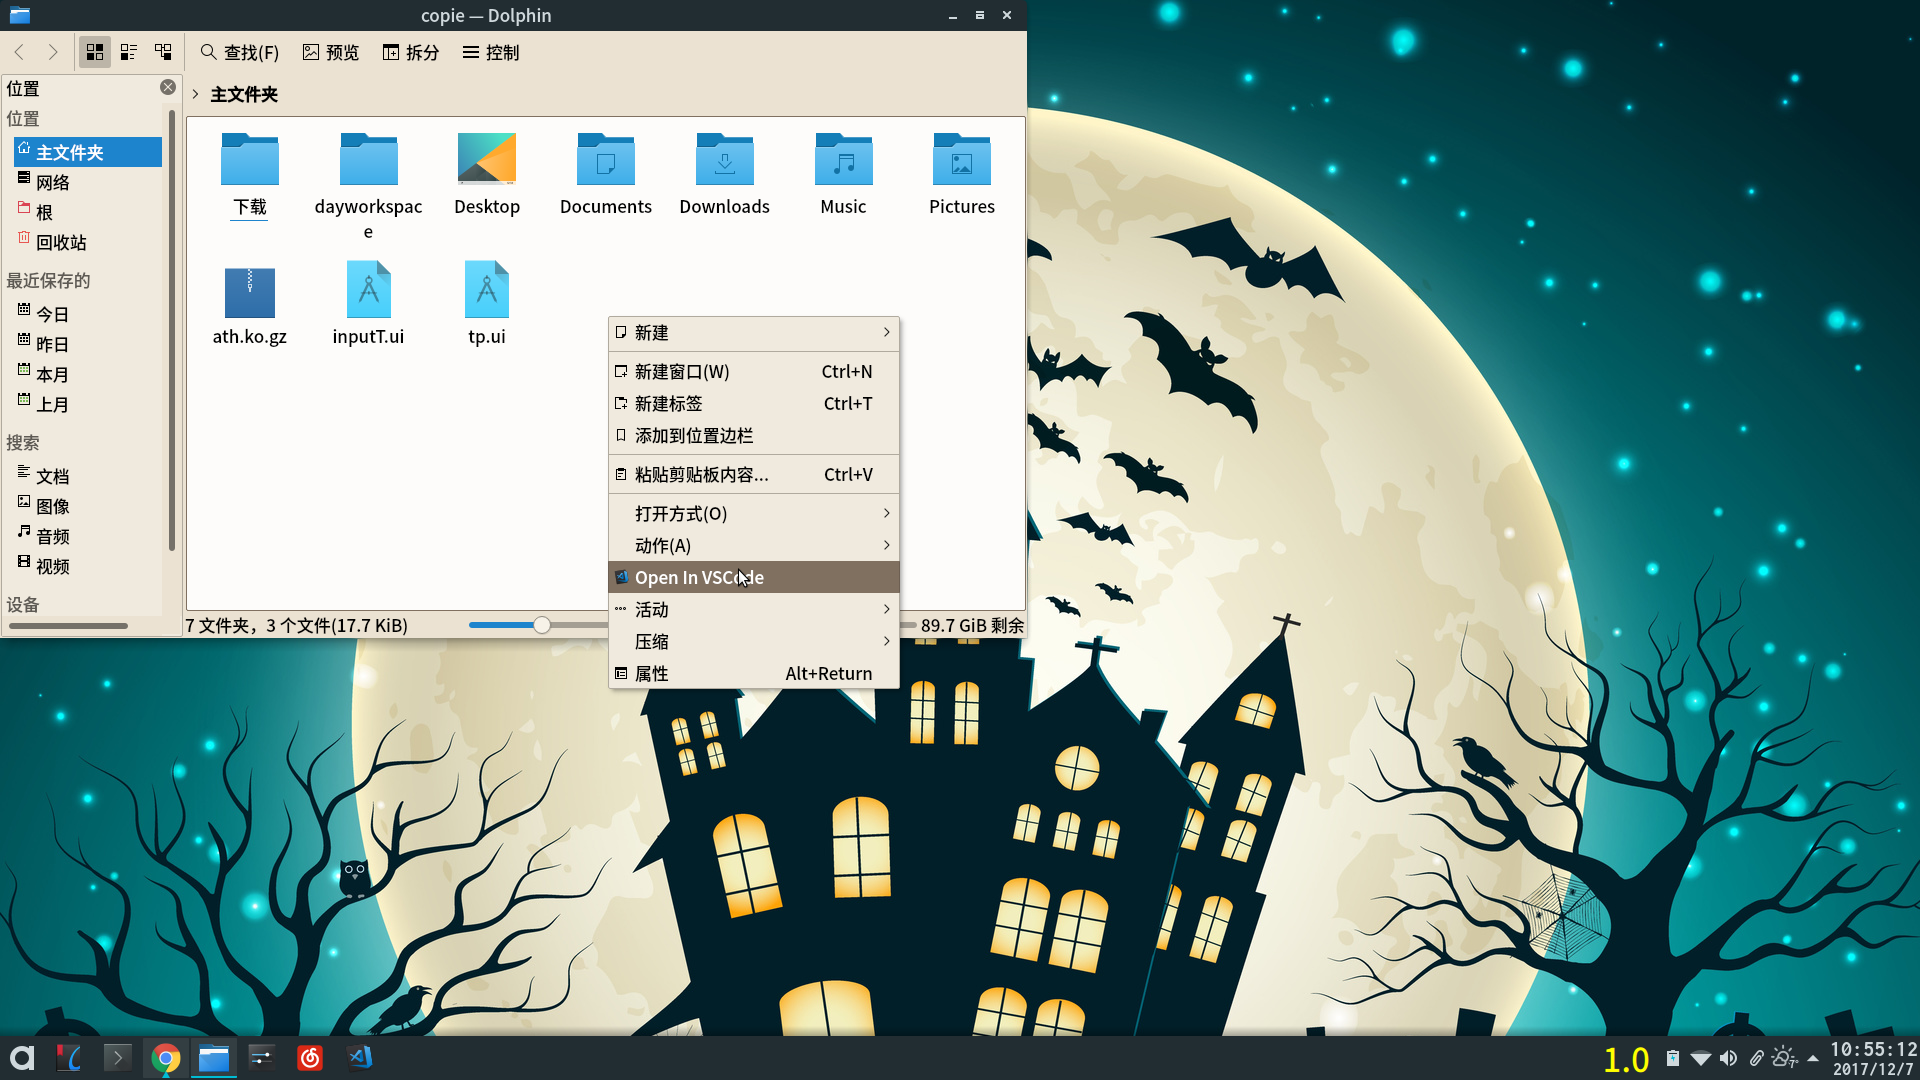Open the application launcher in taskbar
The width and height of the screenshot is (1920, 1080).
tap(22, 1058)
